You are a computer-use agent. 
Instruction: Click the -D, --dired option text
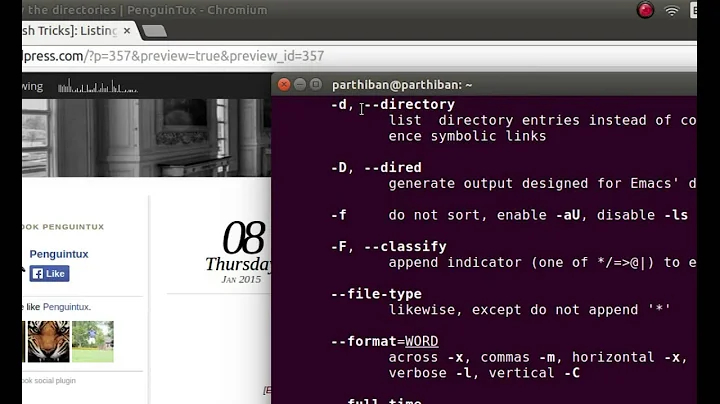(376, 168)
